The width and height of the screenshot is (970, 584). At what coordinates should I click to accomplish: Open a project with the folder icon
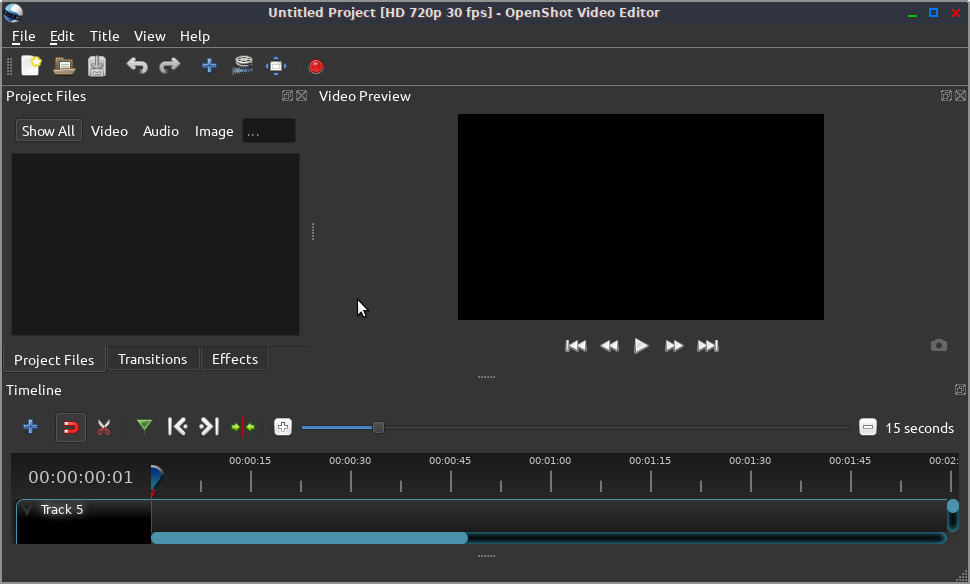64,66
